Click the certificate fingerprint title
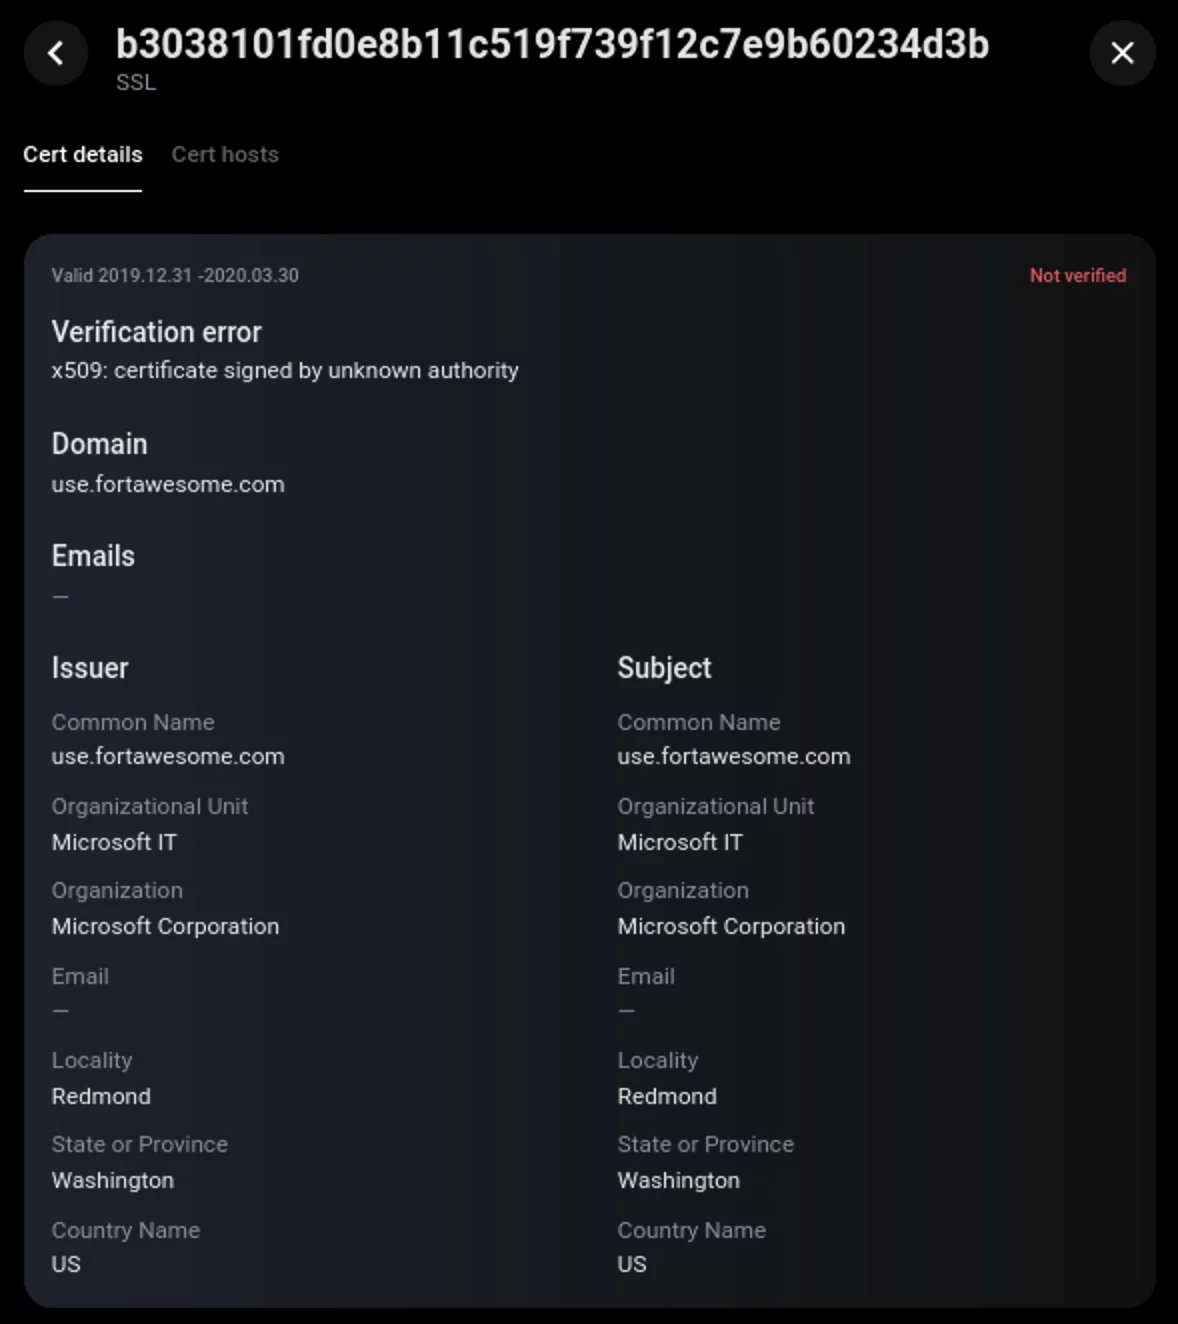The image size is (1178, 1324). [552, 44]
